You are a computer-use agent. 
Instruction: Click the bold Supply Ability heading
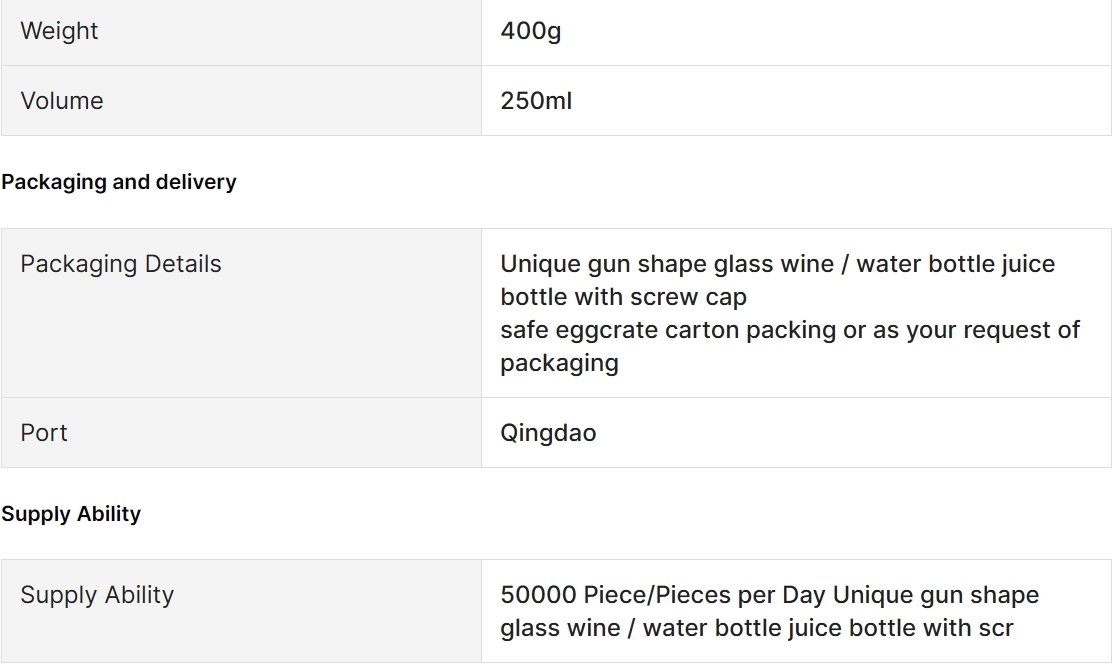click(x=71, y=514)
